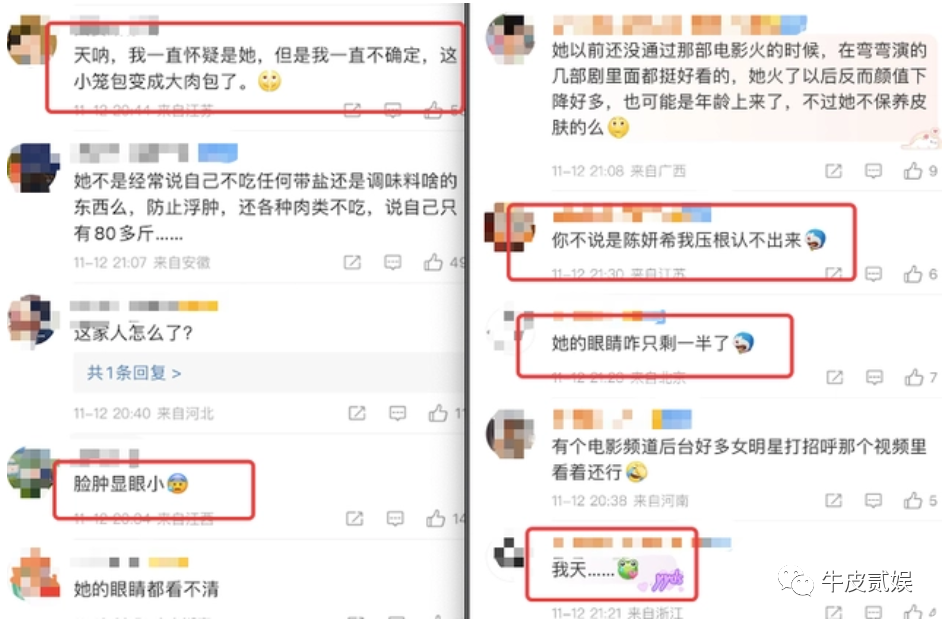Share the comment posted from 安徽

tap(352, 263)
